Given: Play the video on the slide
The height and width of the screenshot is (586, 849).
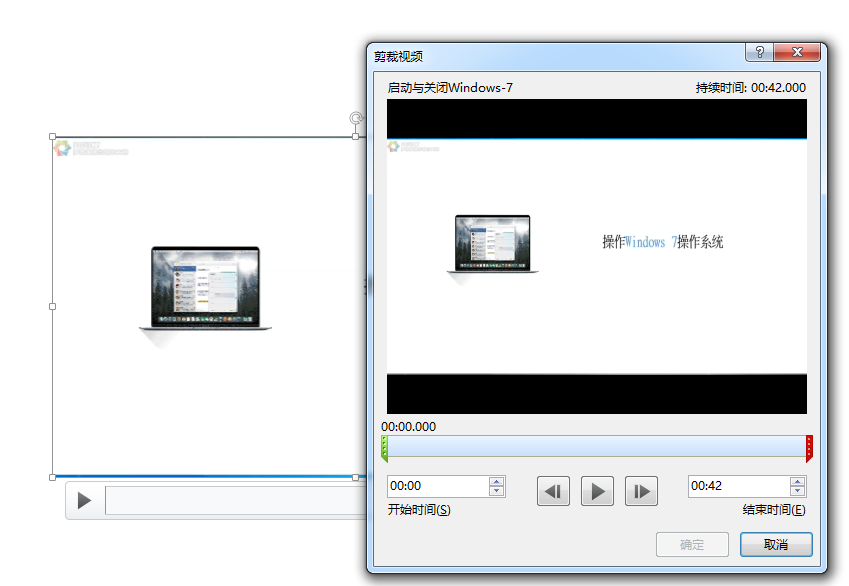Looking at the screenshot, I should 84,500.
